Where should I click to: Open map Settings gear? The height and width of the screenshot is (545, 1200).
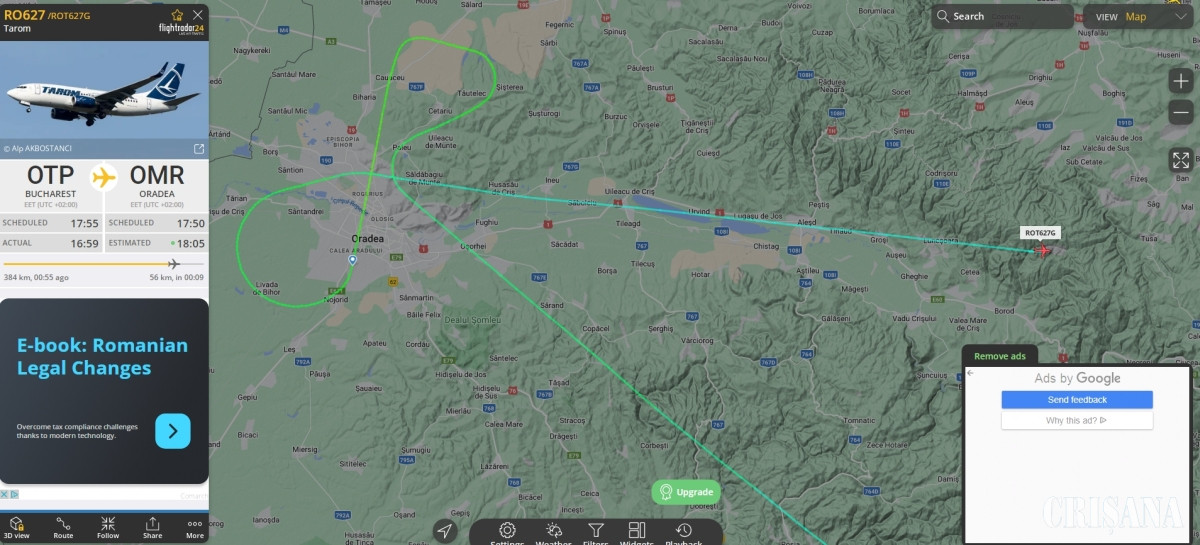(507, 532)
